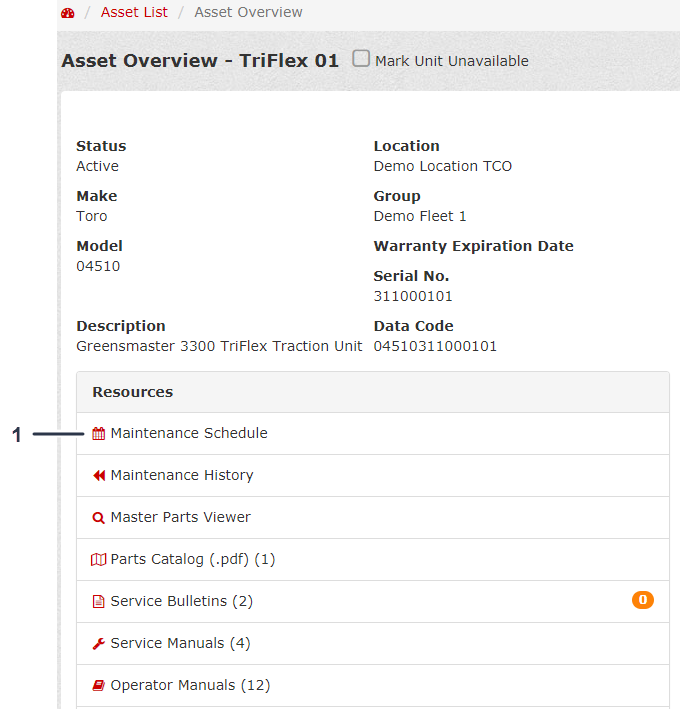
Task: Click the orange Service Bulletins count badge
Action: 642,600
